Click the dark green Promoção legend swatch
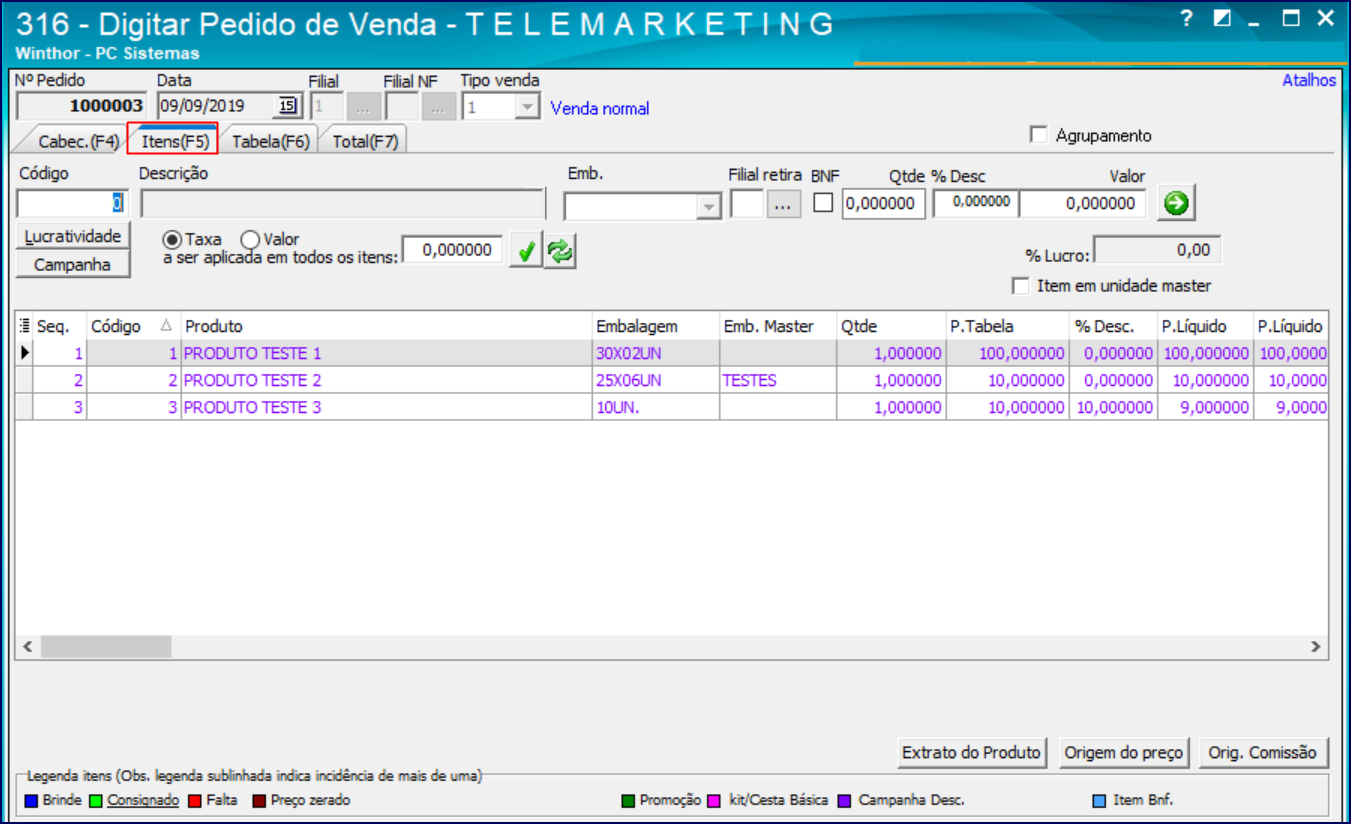Screen dimensions: 1351x824 (628, 801)
